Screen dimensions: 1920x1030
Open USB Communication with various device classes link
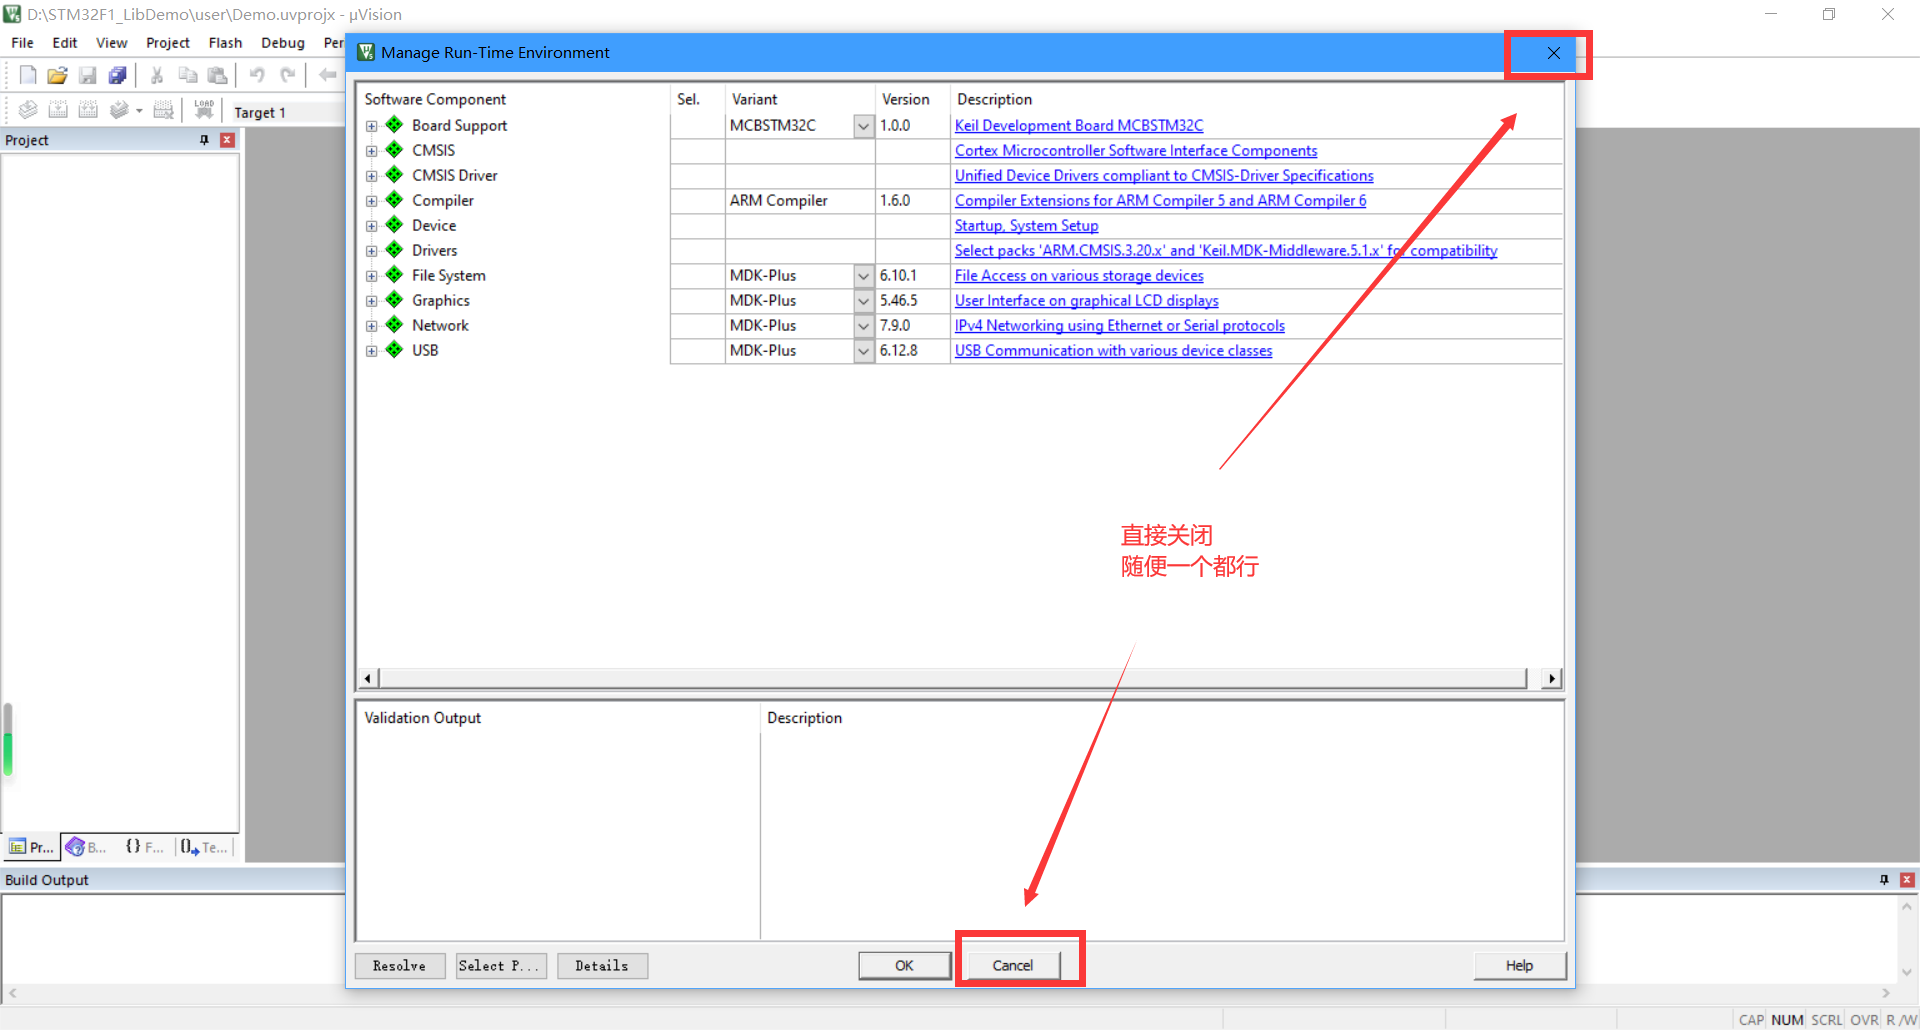click(x=1113, y=351)
